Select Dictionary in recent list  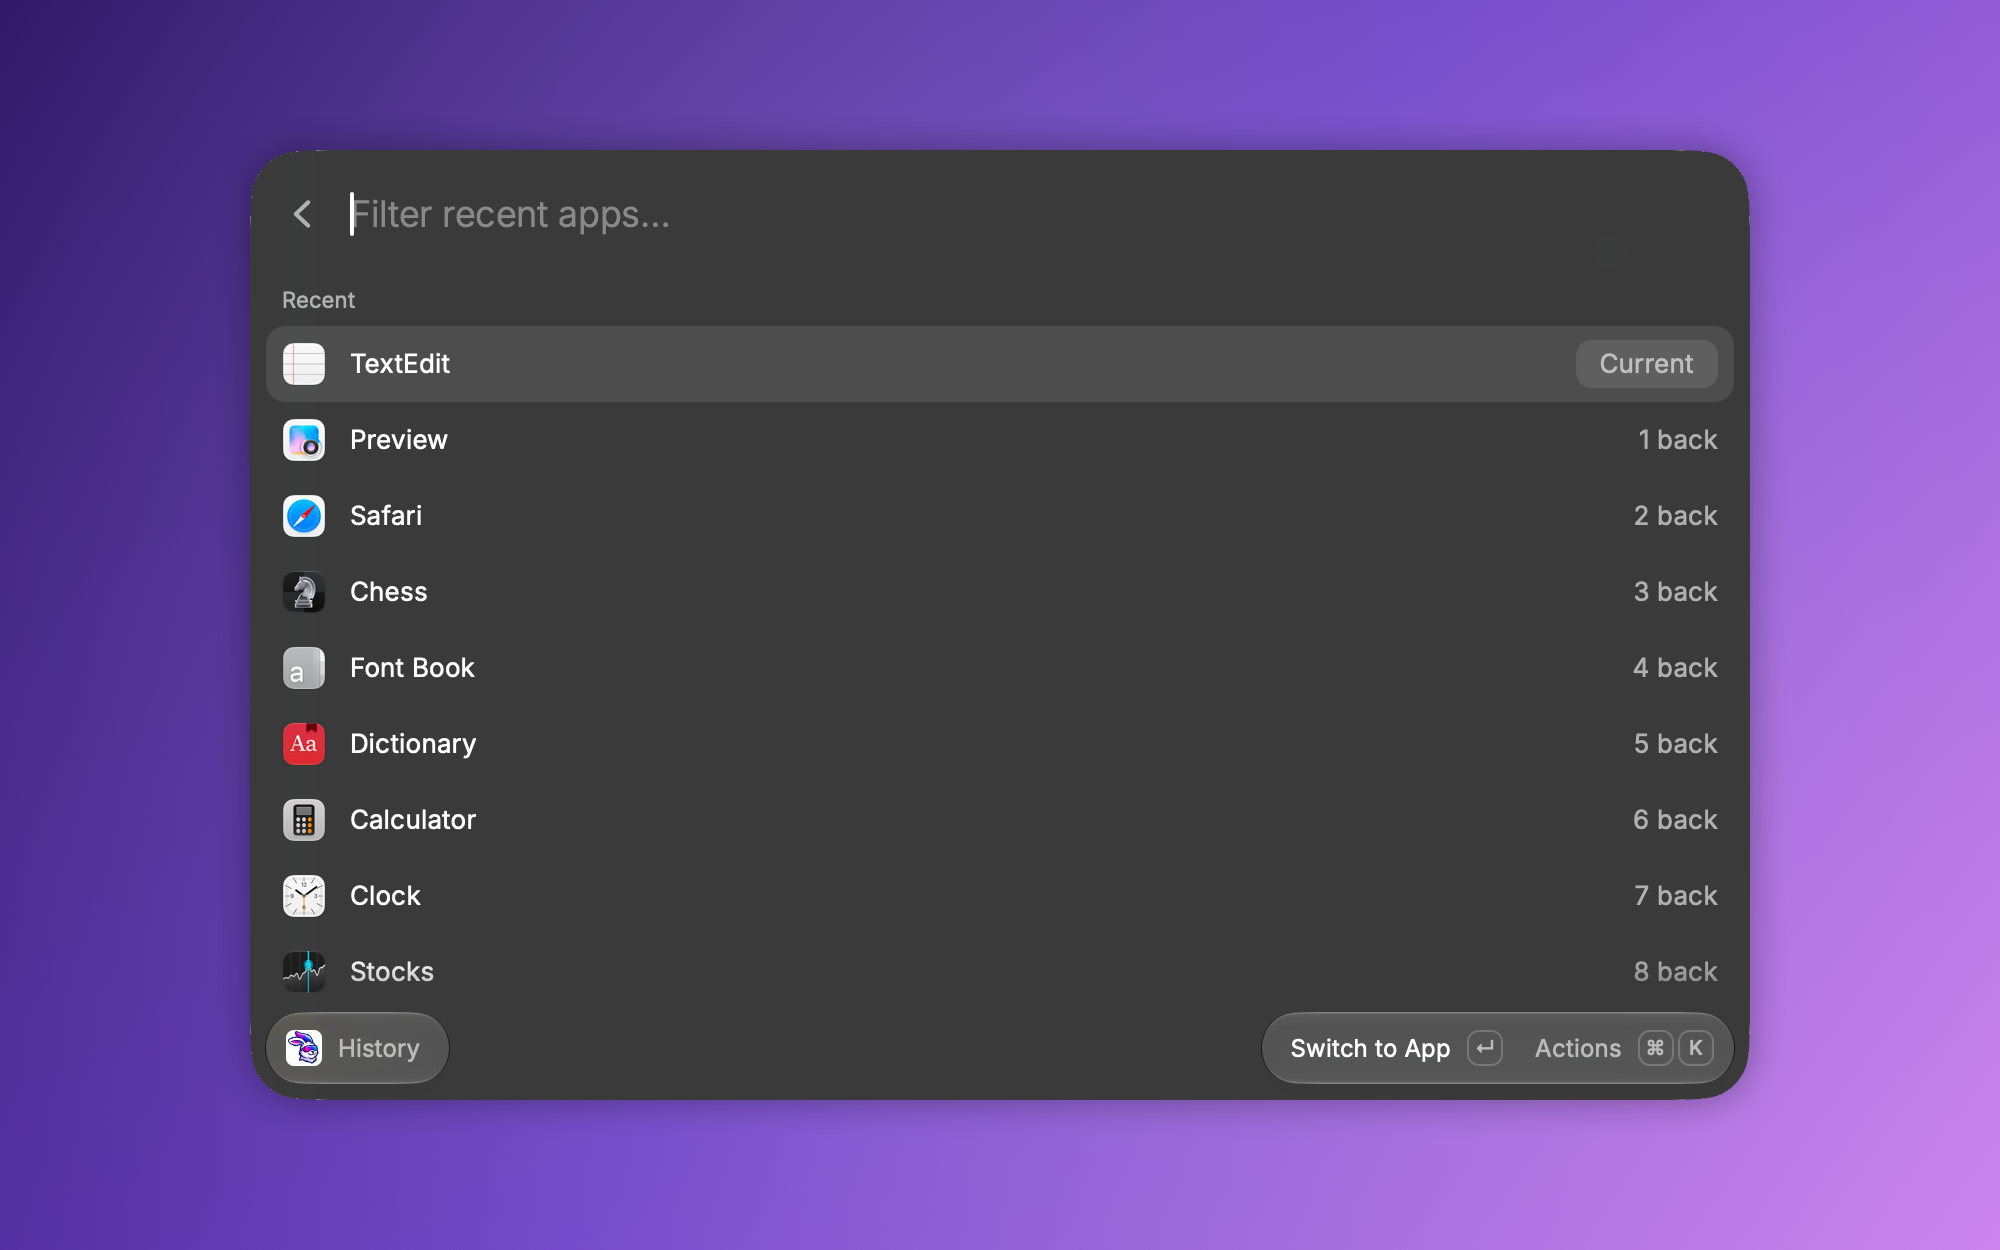1000,744
